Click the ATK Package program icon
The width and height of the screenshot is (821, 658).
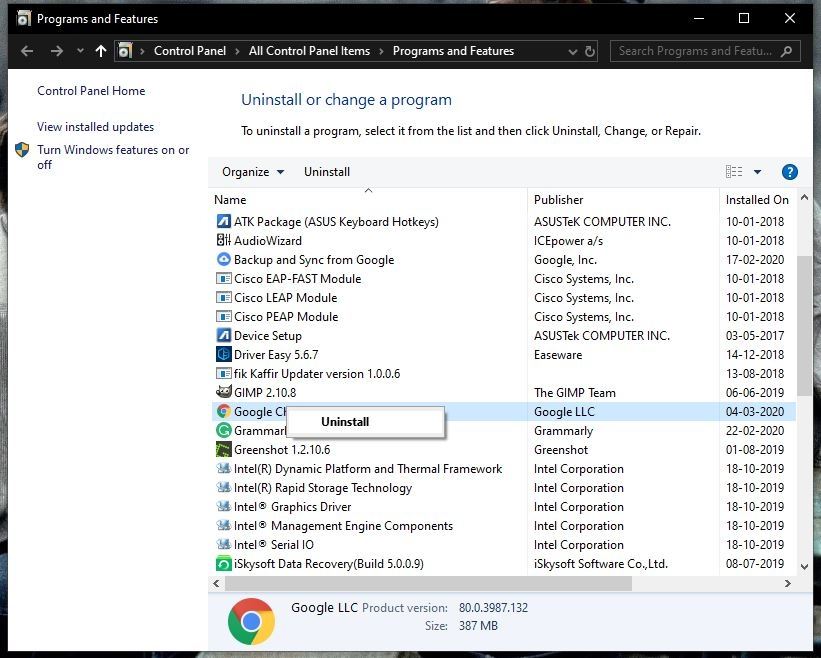click(x=224, y=221)
